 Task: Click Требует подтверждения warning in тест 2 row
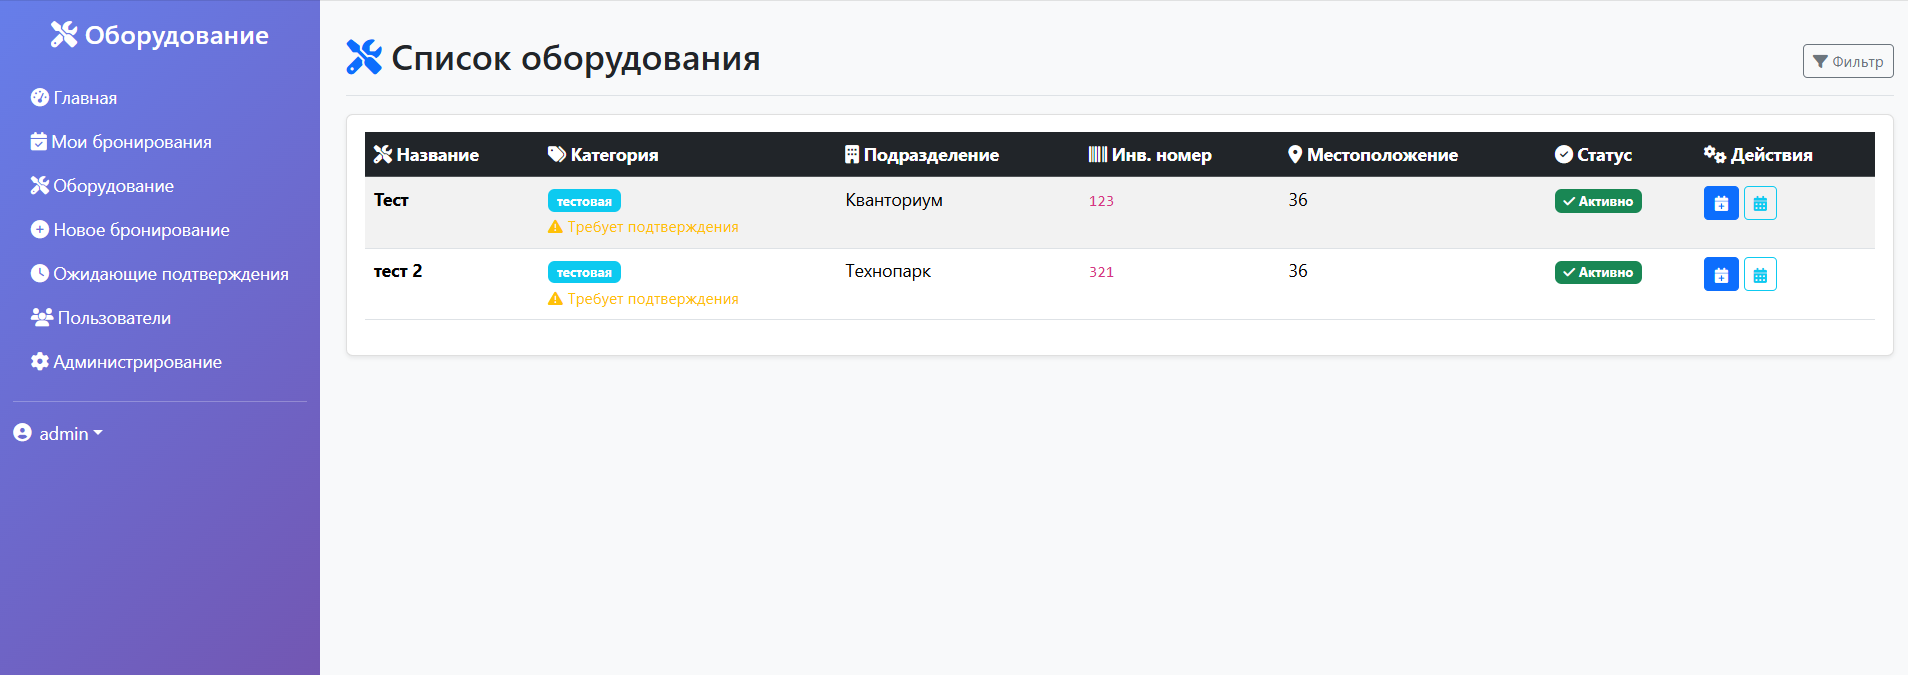click(643, 299)
